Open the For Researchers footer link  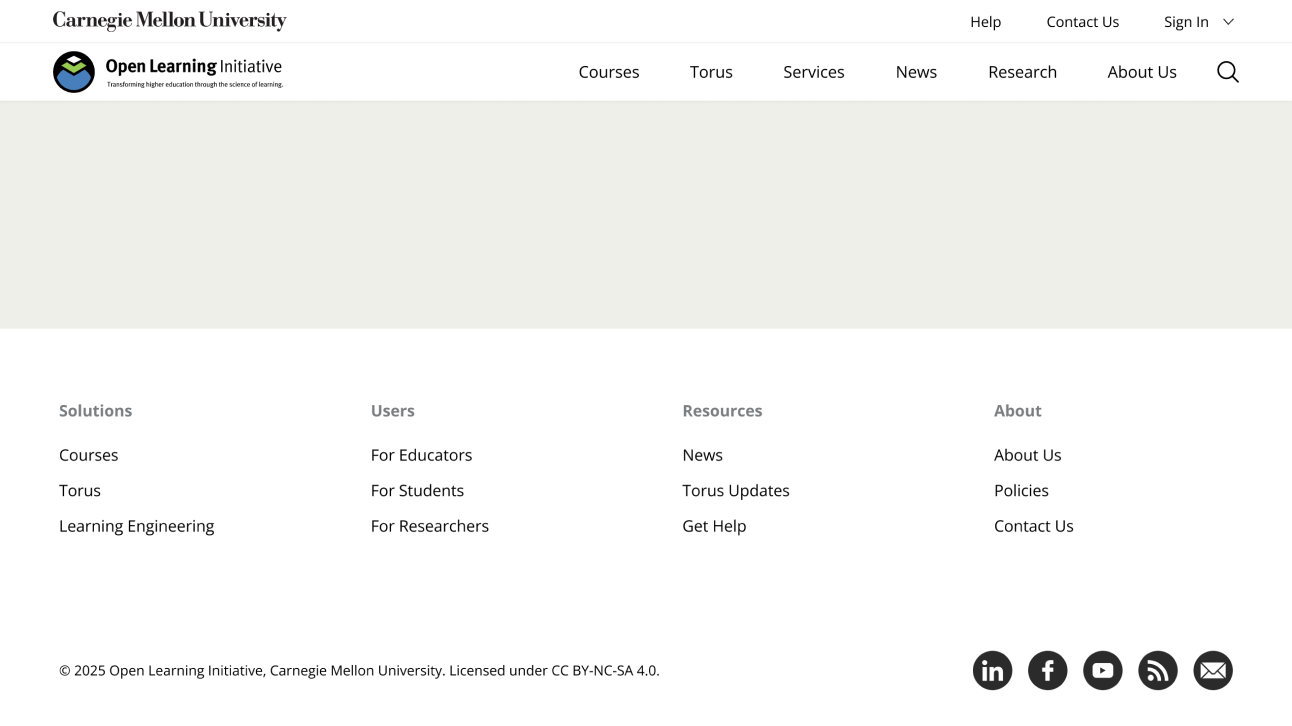click(430, 526)
